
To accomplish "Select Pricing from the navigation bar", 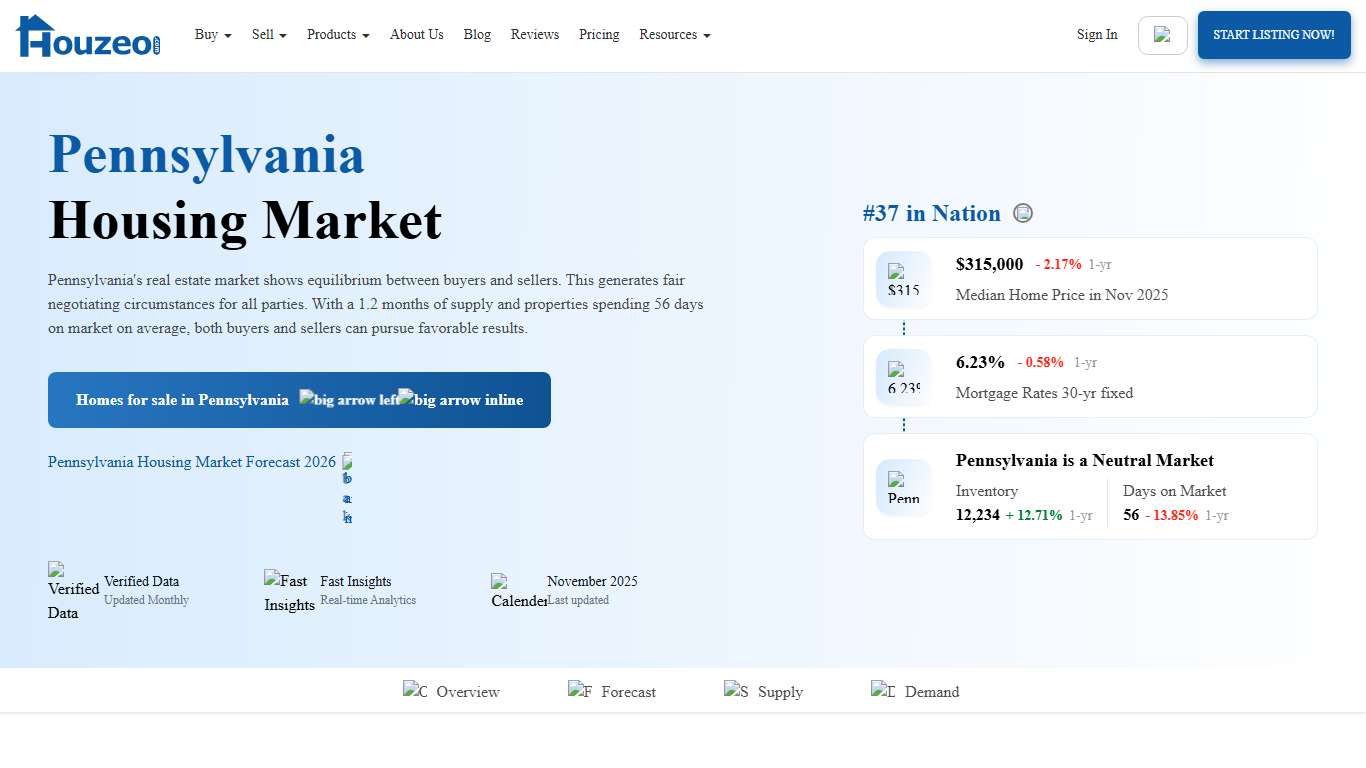I will click(x=599, y=34).
